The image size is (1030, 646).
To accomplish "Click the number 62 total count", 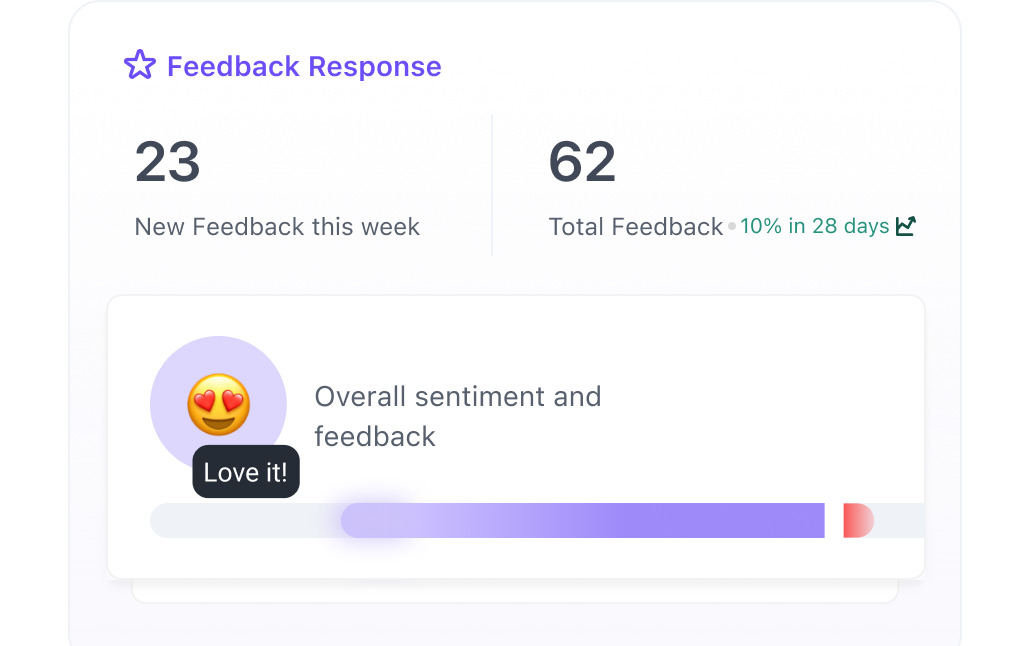I will pyautogui.click(x=582, y=162).
